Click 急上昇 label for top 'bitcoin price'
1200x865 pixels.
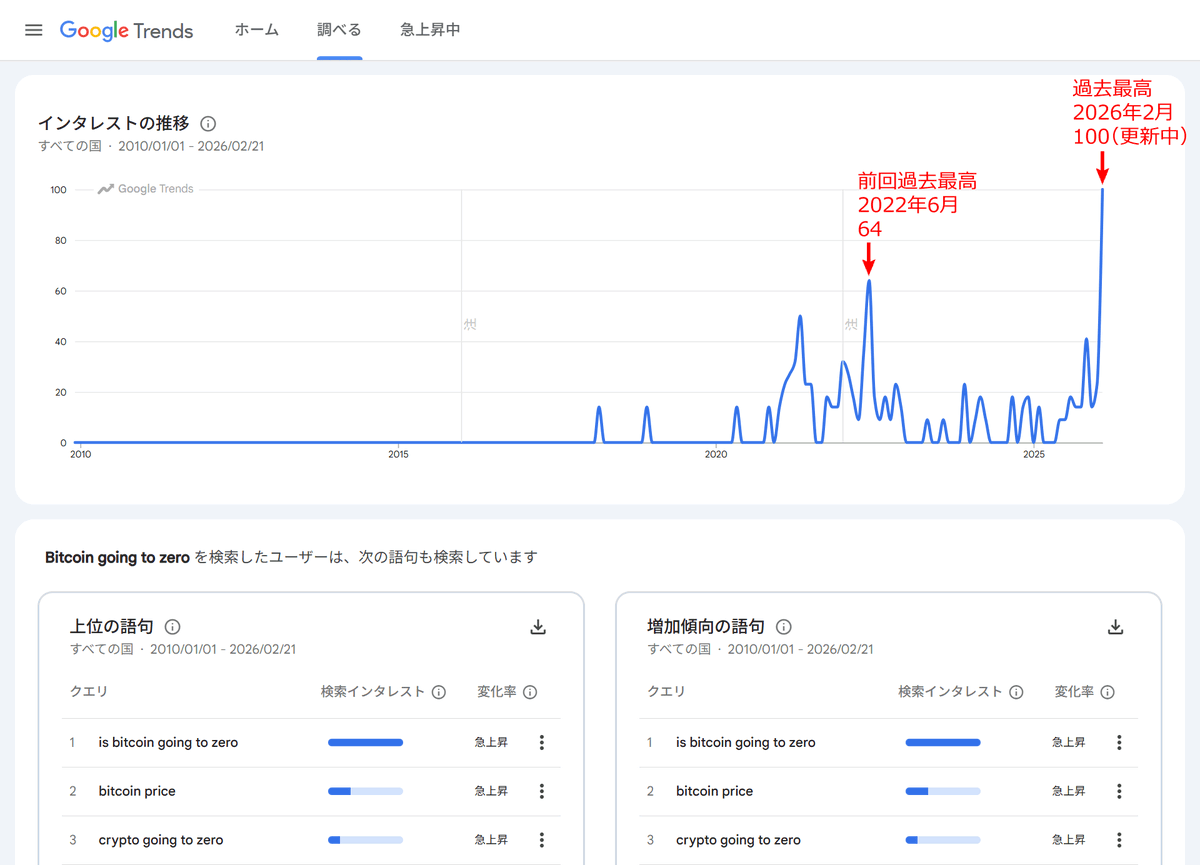pyautogui.click(x=491, y=791)
